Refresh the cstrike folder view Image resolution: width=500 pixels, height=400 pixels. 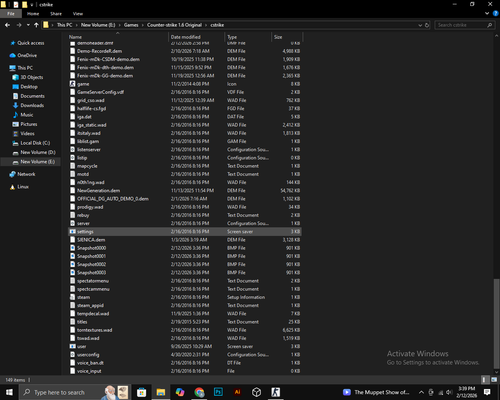coord(427,25)
